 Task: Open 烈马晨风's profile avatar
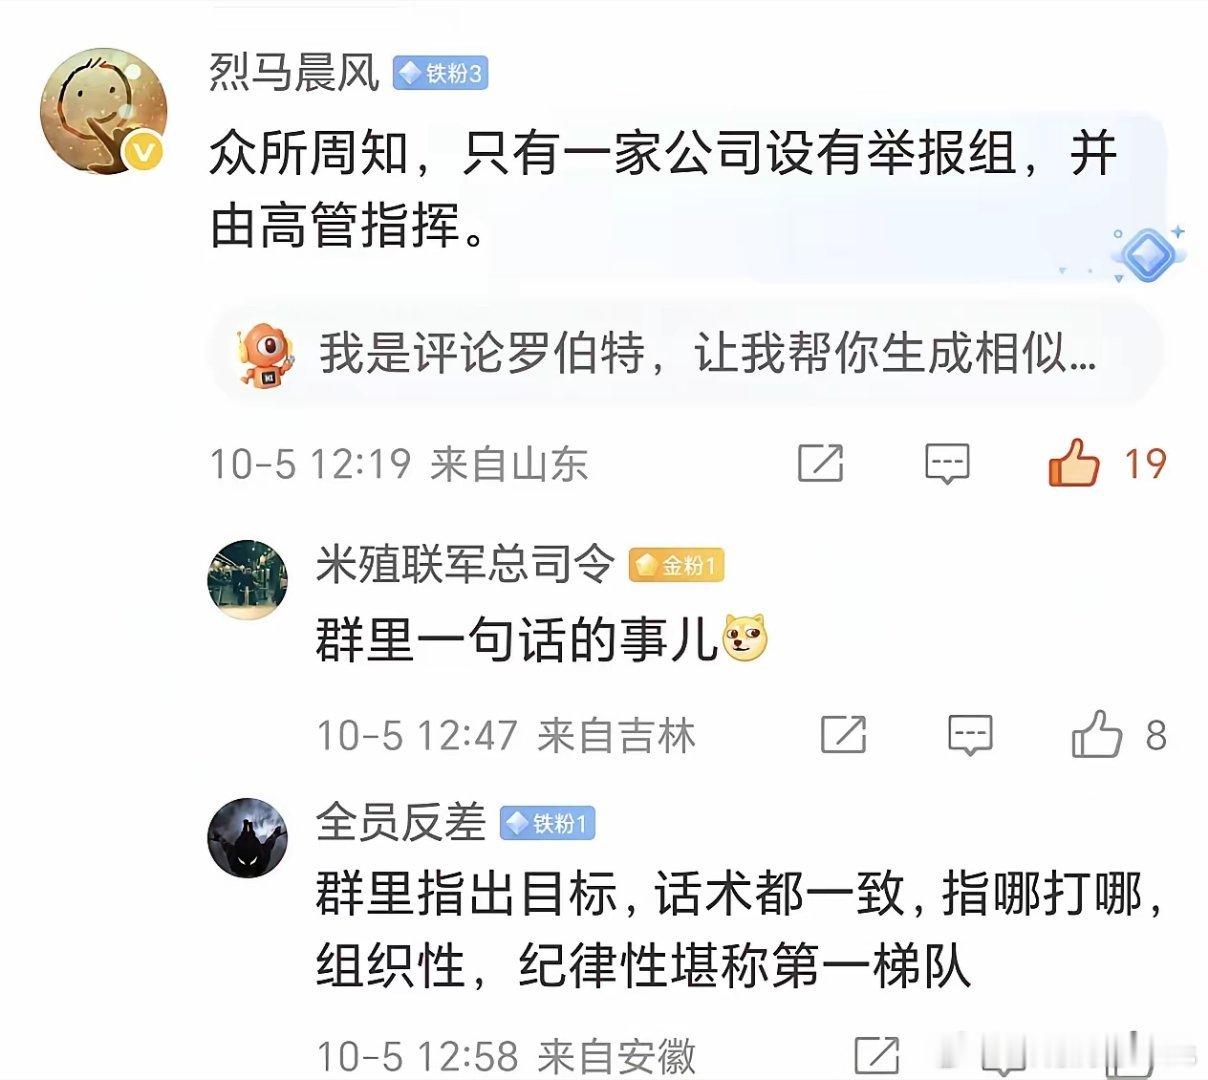pos(104,111)
